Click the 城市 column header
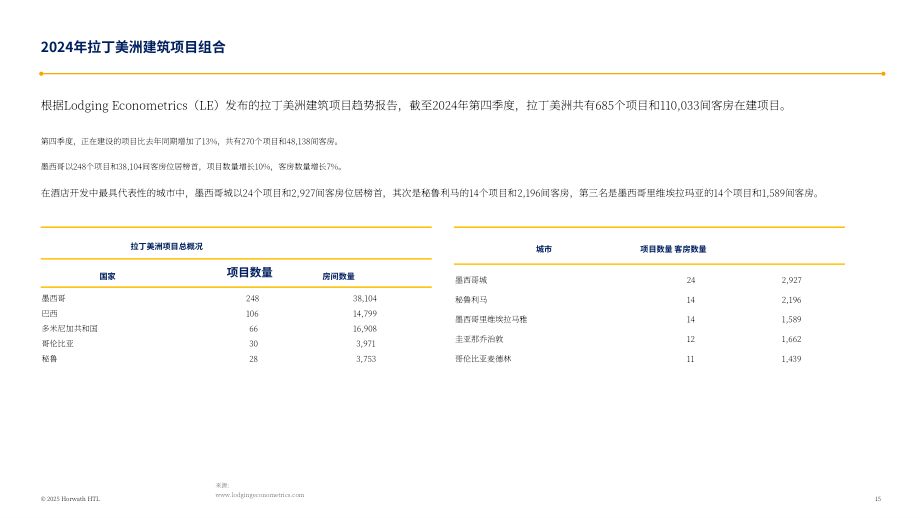The image size is (920, 518). [544, 249]
